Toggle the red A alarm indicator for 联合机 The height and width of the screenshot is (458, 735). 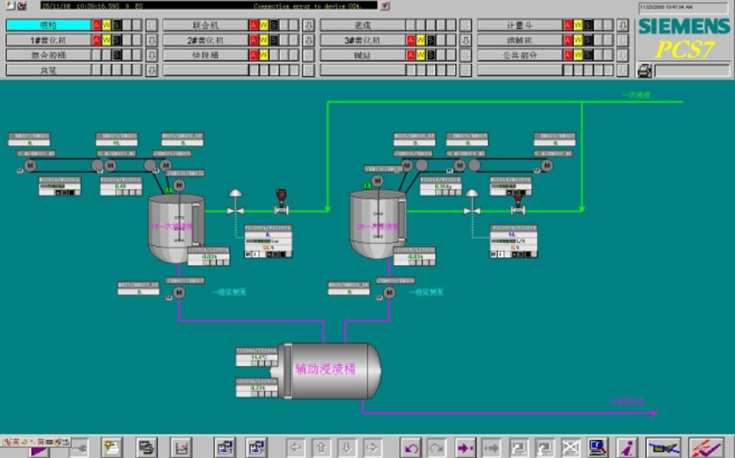point(254,25)
